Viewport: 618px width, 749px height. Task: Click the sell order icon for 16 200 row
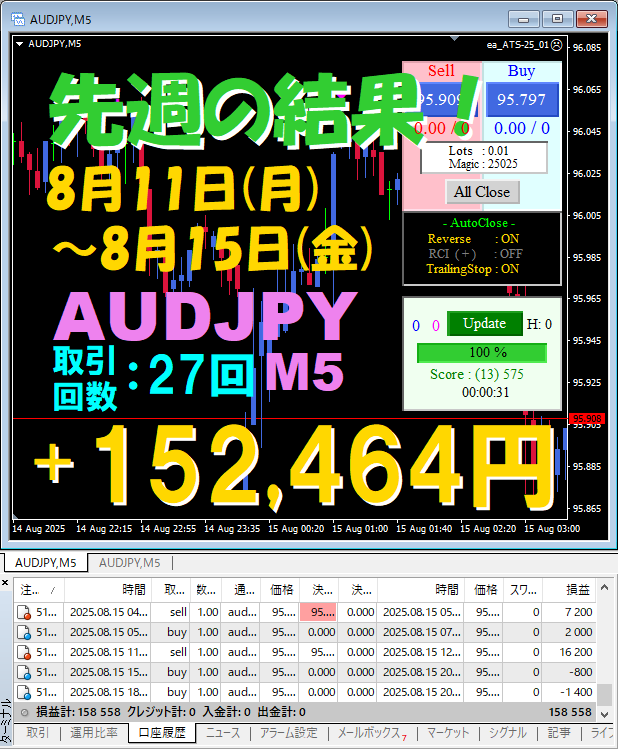click(24, 653)
